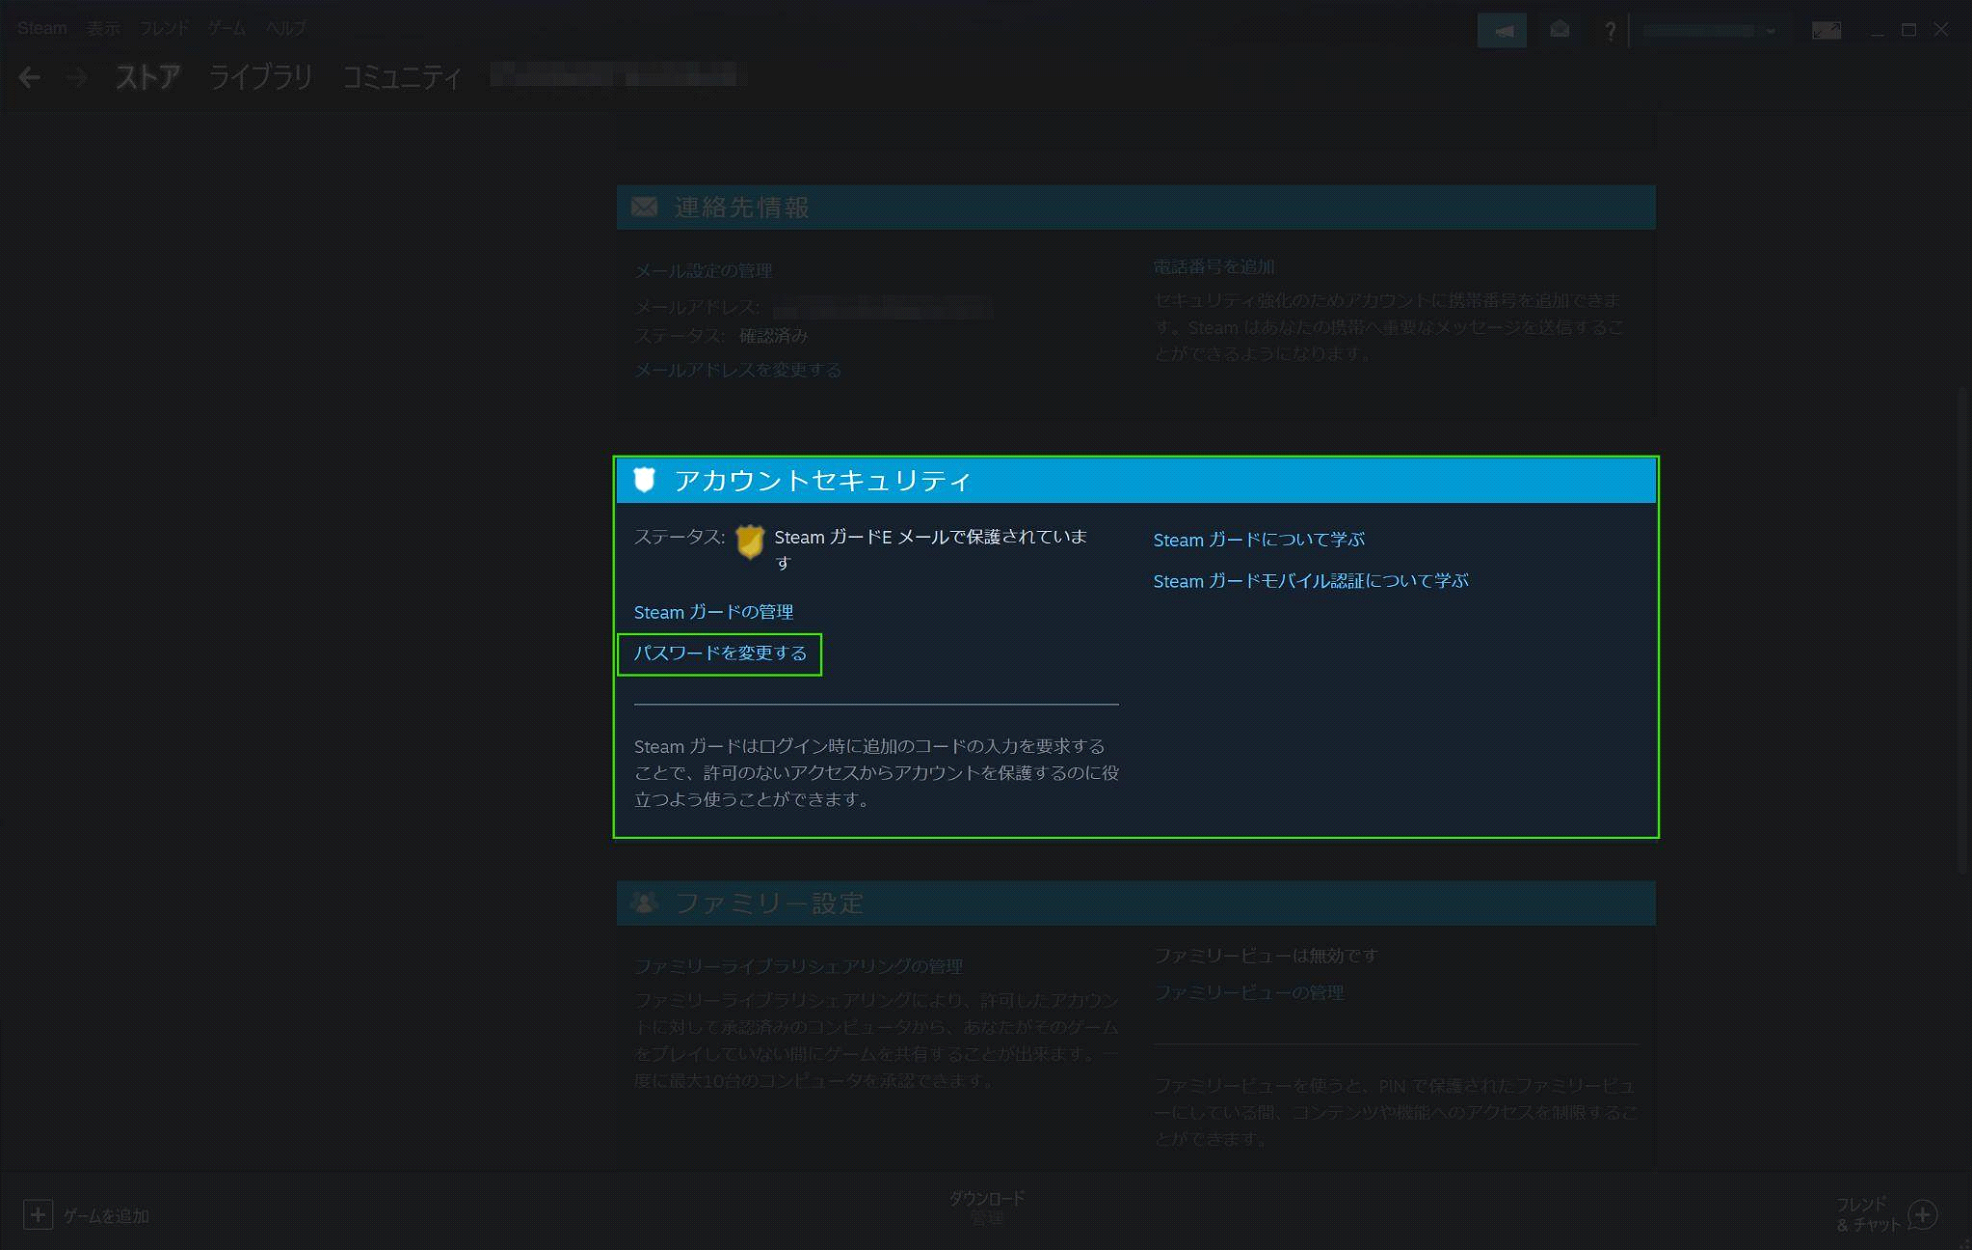Click the vertical scrollbar on right edge
This screenshot has height=1250, width=1972.
(x=1964, y=630)
